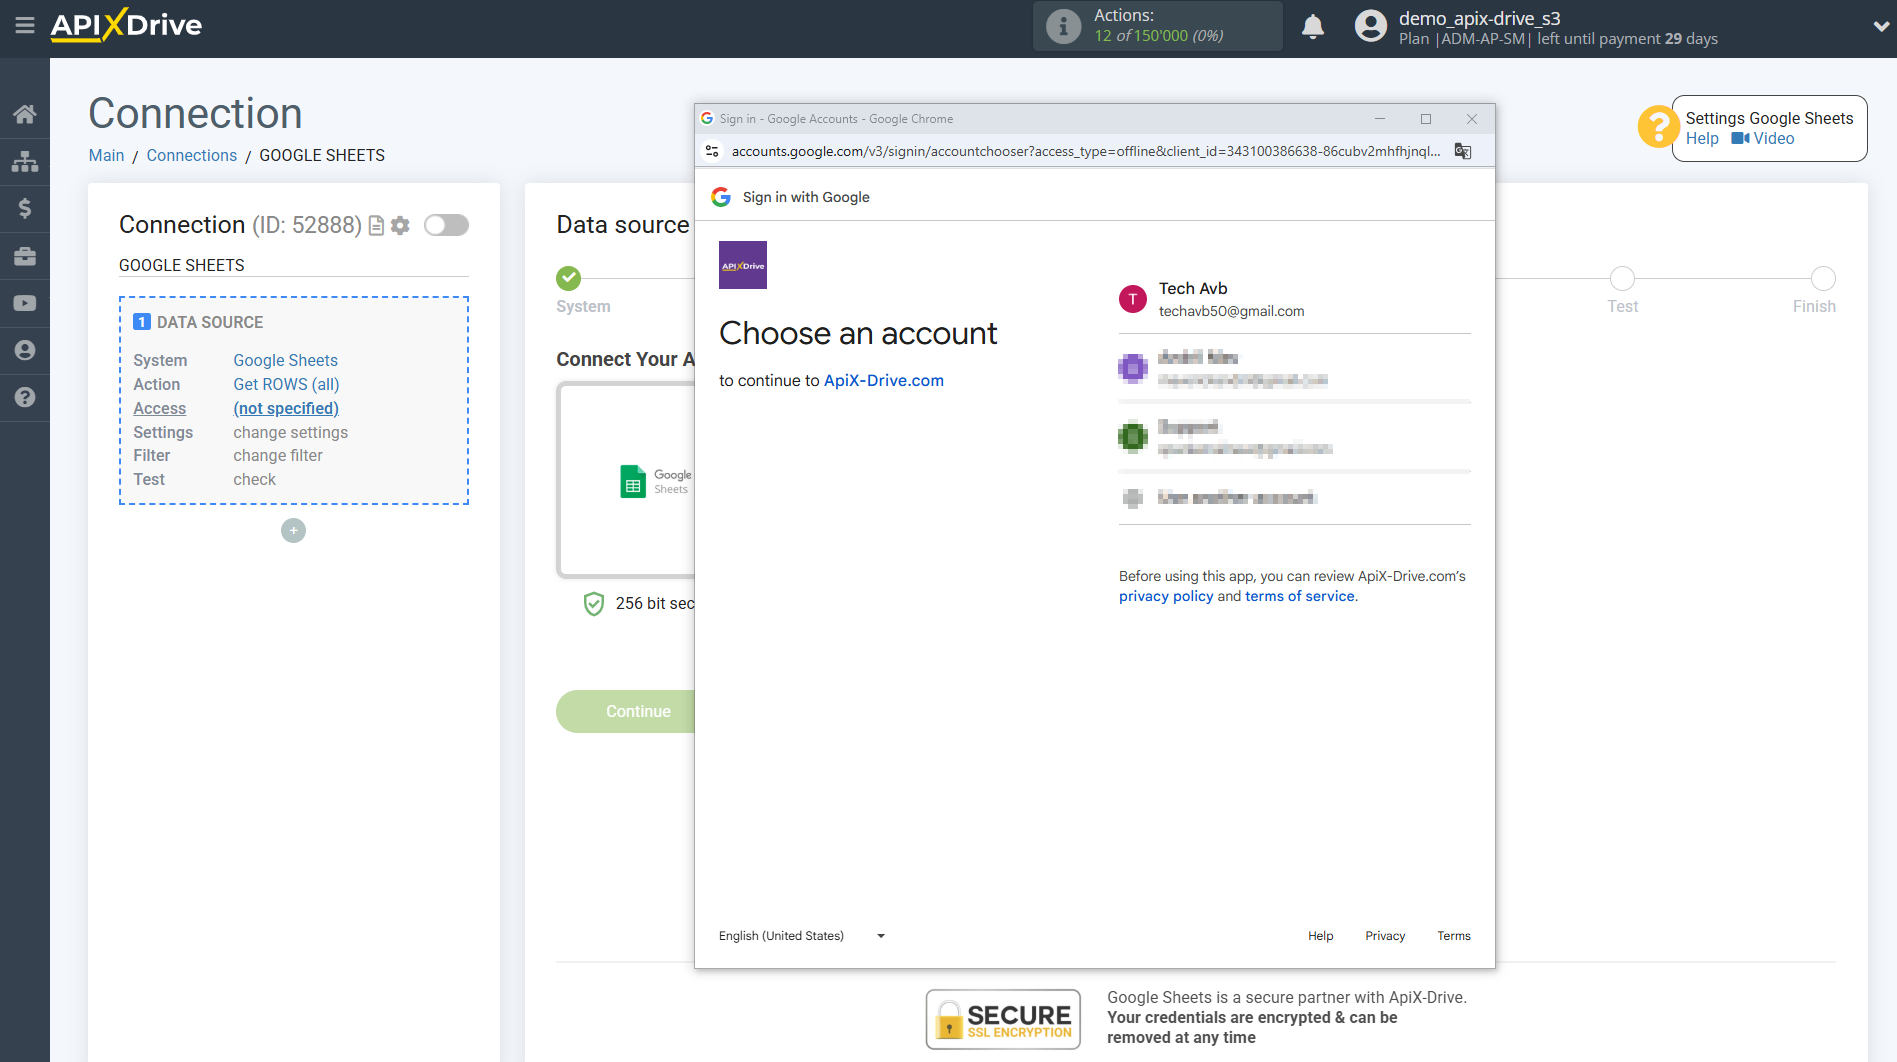Enable the connection toggle switch

point(446,225)
